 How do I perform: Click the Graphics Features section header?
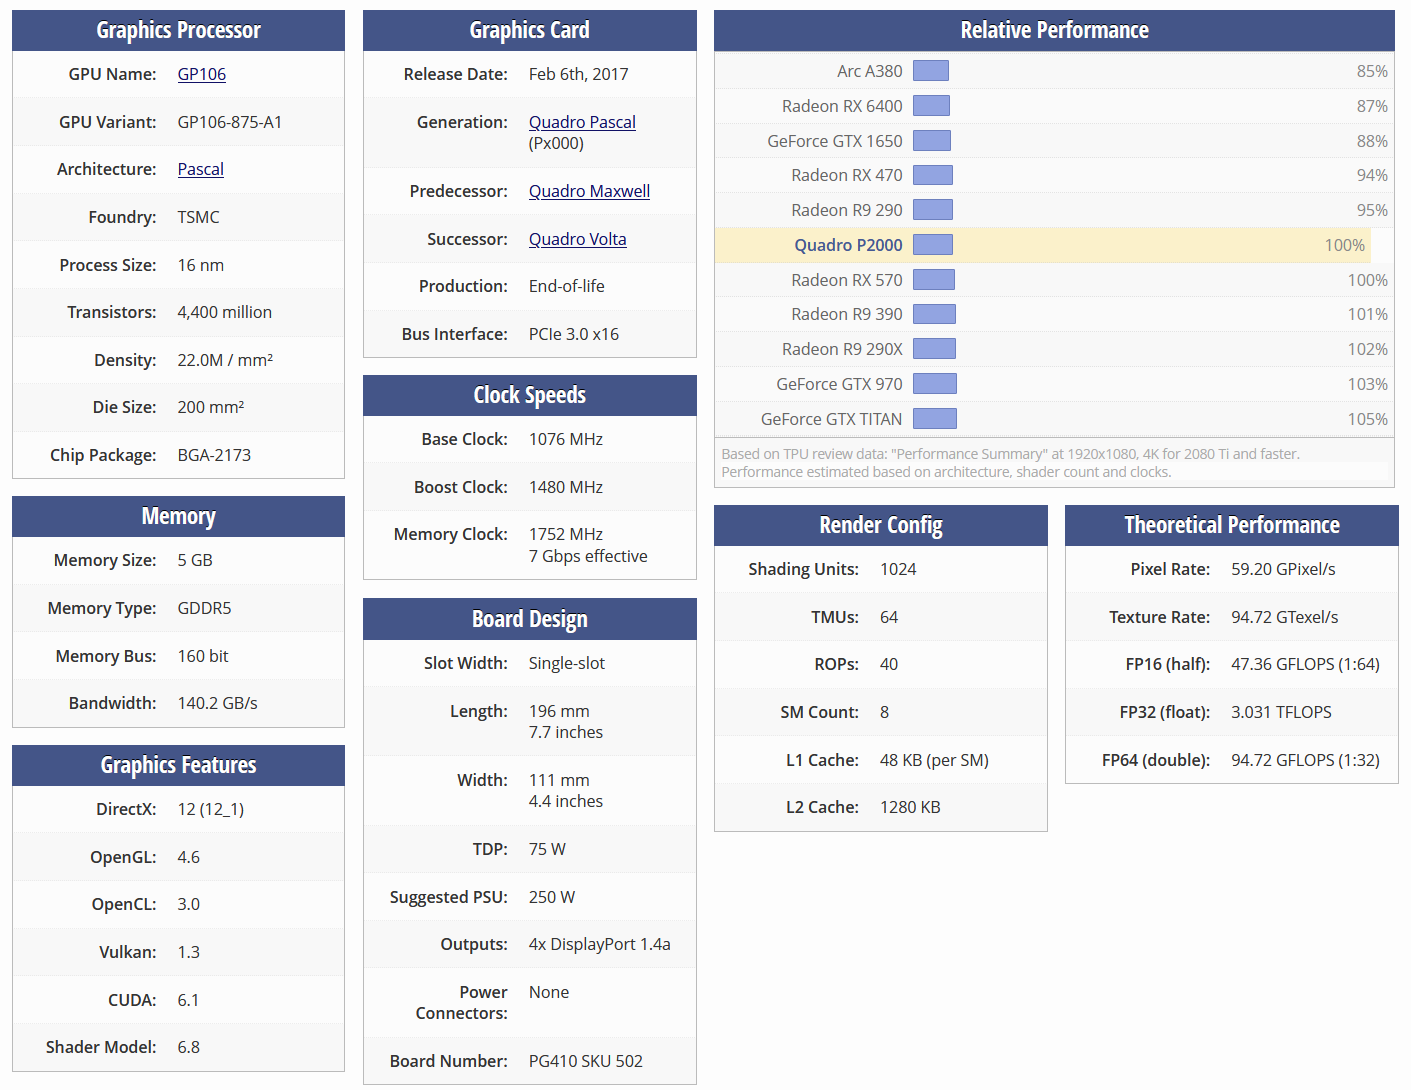coord(178,765)
